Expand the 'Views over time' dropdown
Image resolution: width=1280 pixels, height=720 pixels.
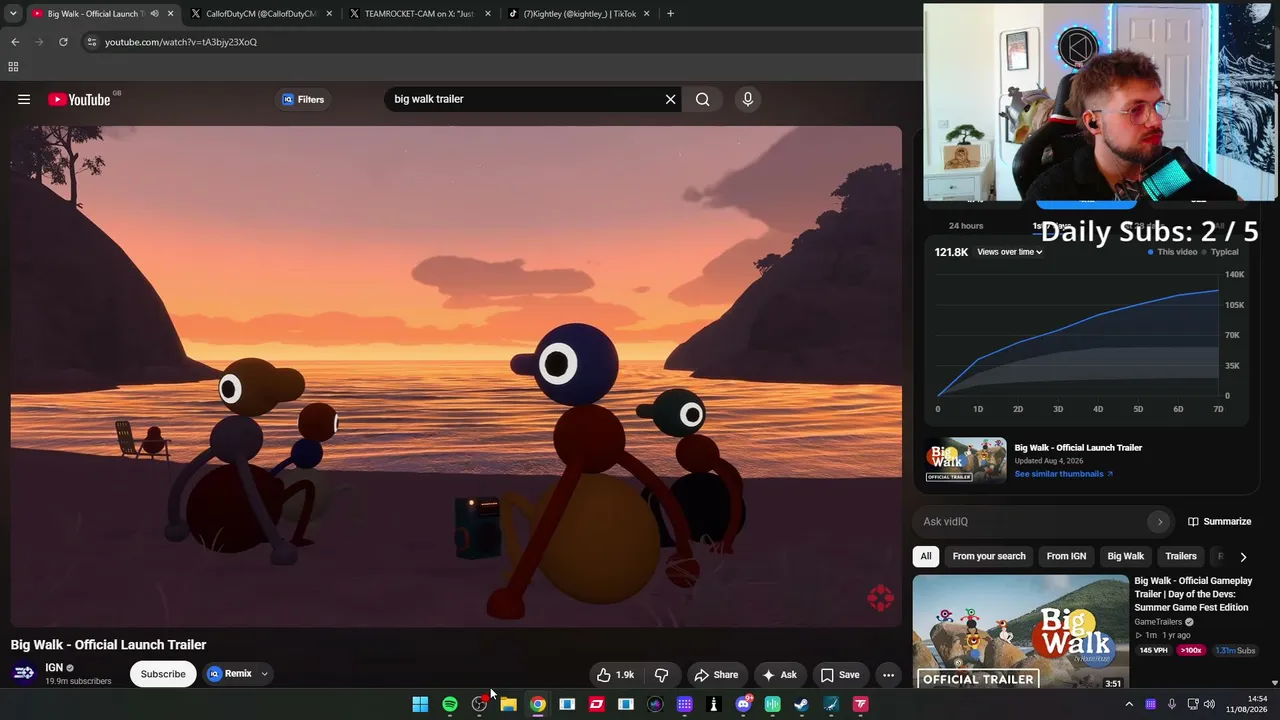1010,252
